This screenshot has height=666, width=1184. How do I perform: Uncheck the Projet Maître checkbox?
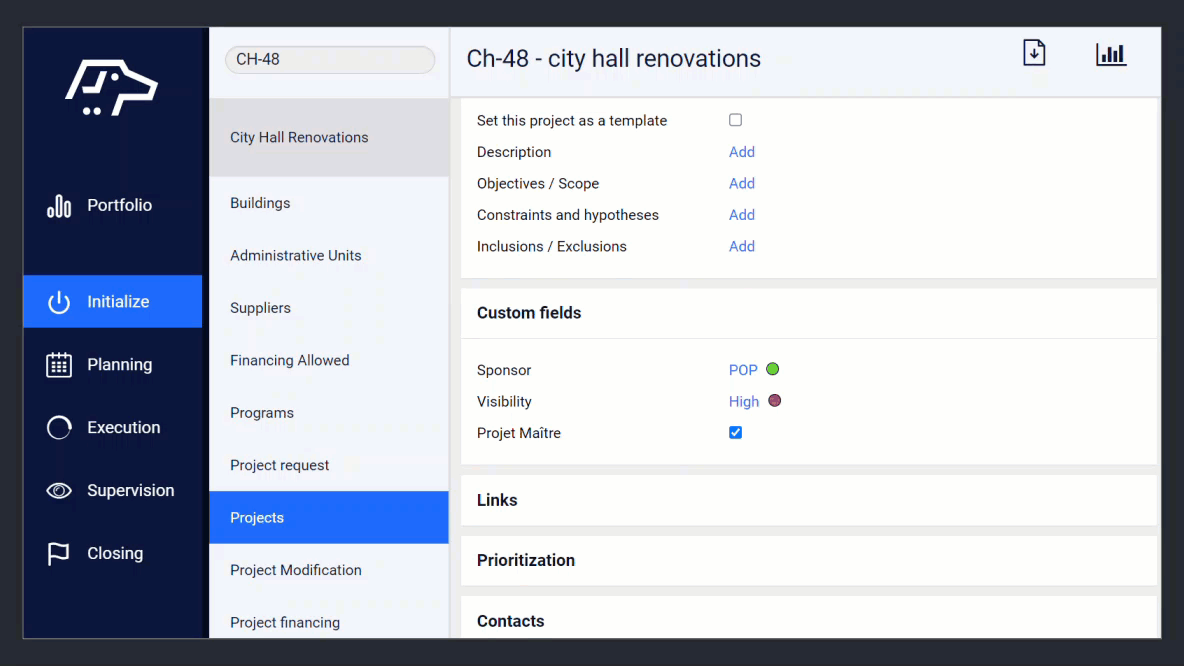735,432
